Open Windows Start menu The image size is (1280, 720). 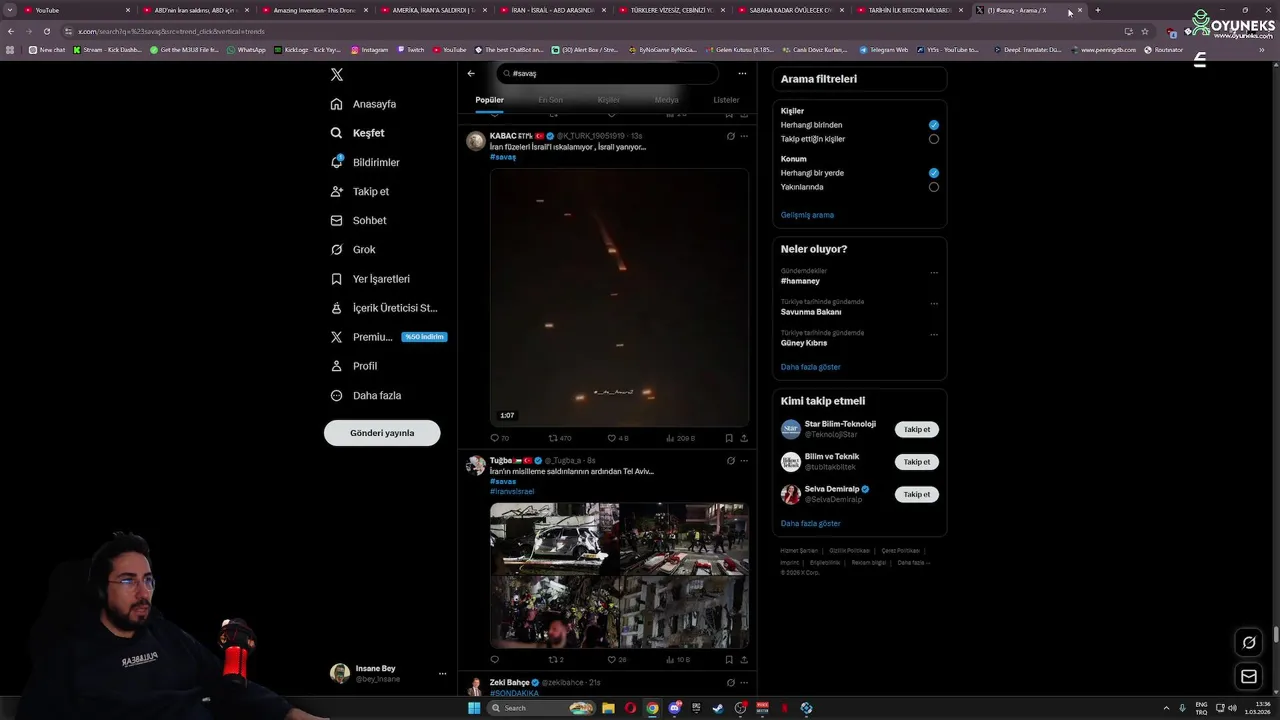pyautogui.click(x=474, y=708)
